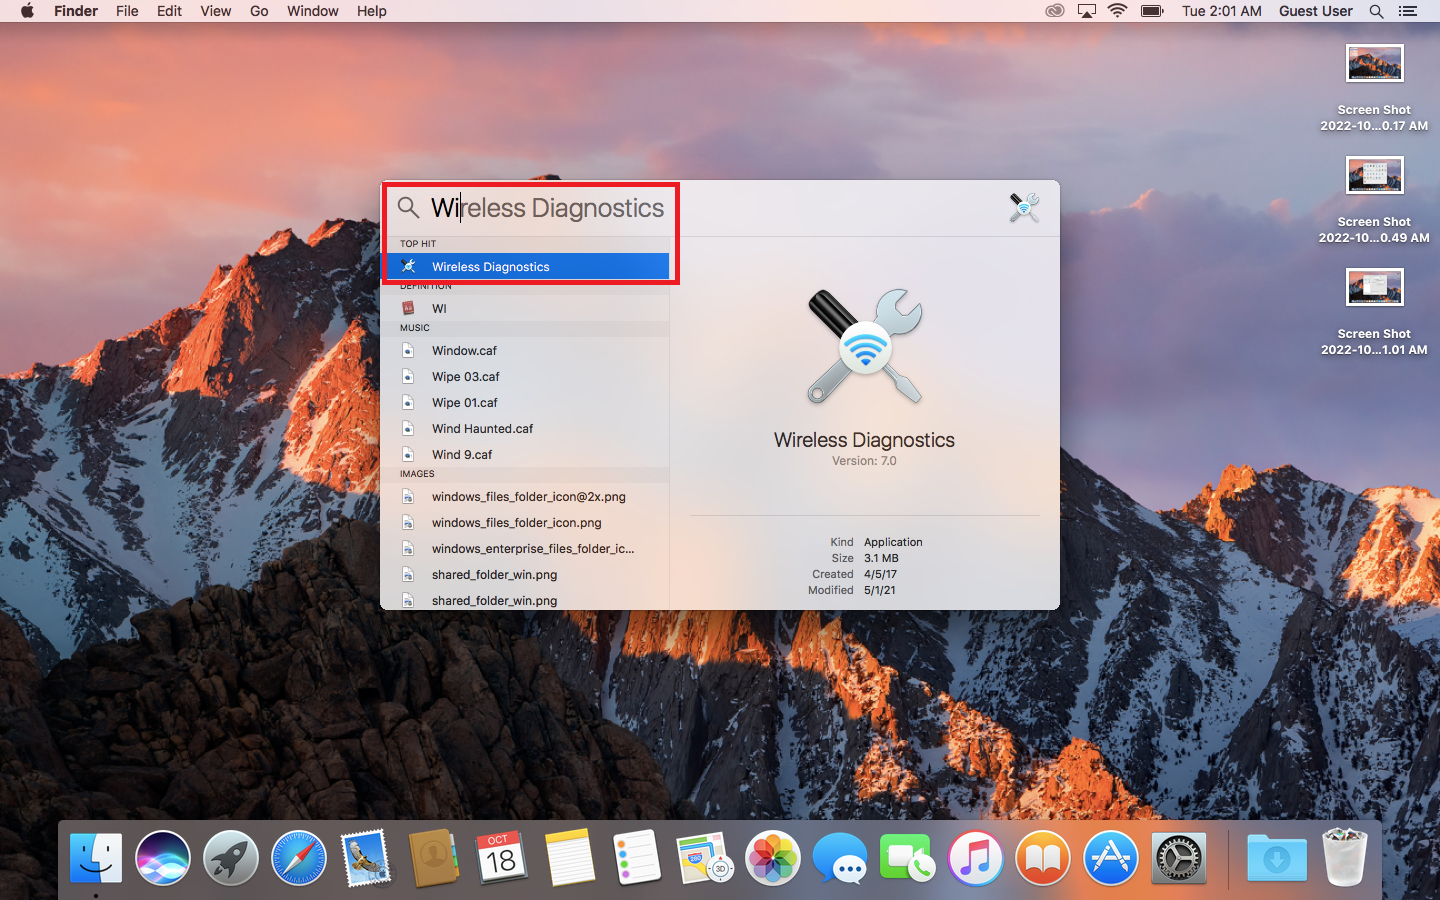Image resolution: width=1440 pixels, height=900 pixels.
Task: Open iBooks app in dock
Action: (x=1043, y=858)
